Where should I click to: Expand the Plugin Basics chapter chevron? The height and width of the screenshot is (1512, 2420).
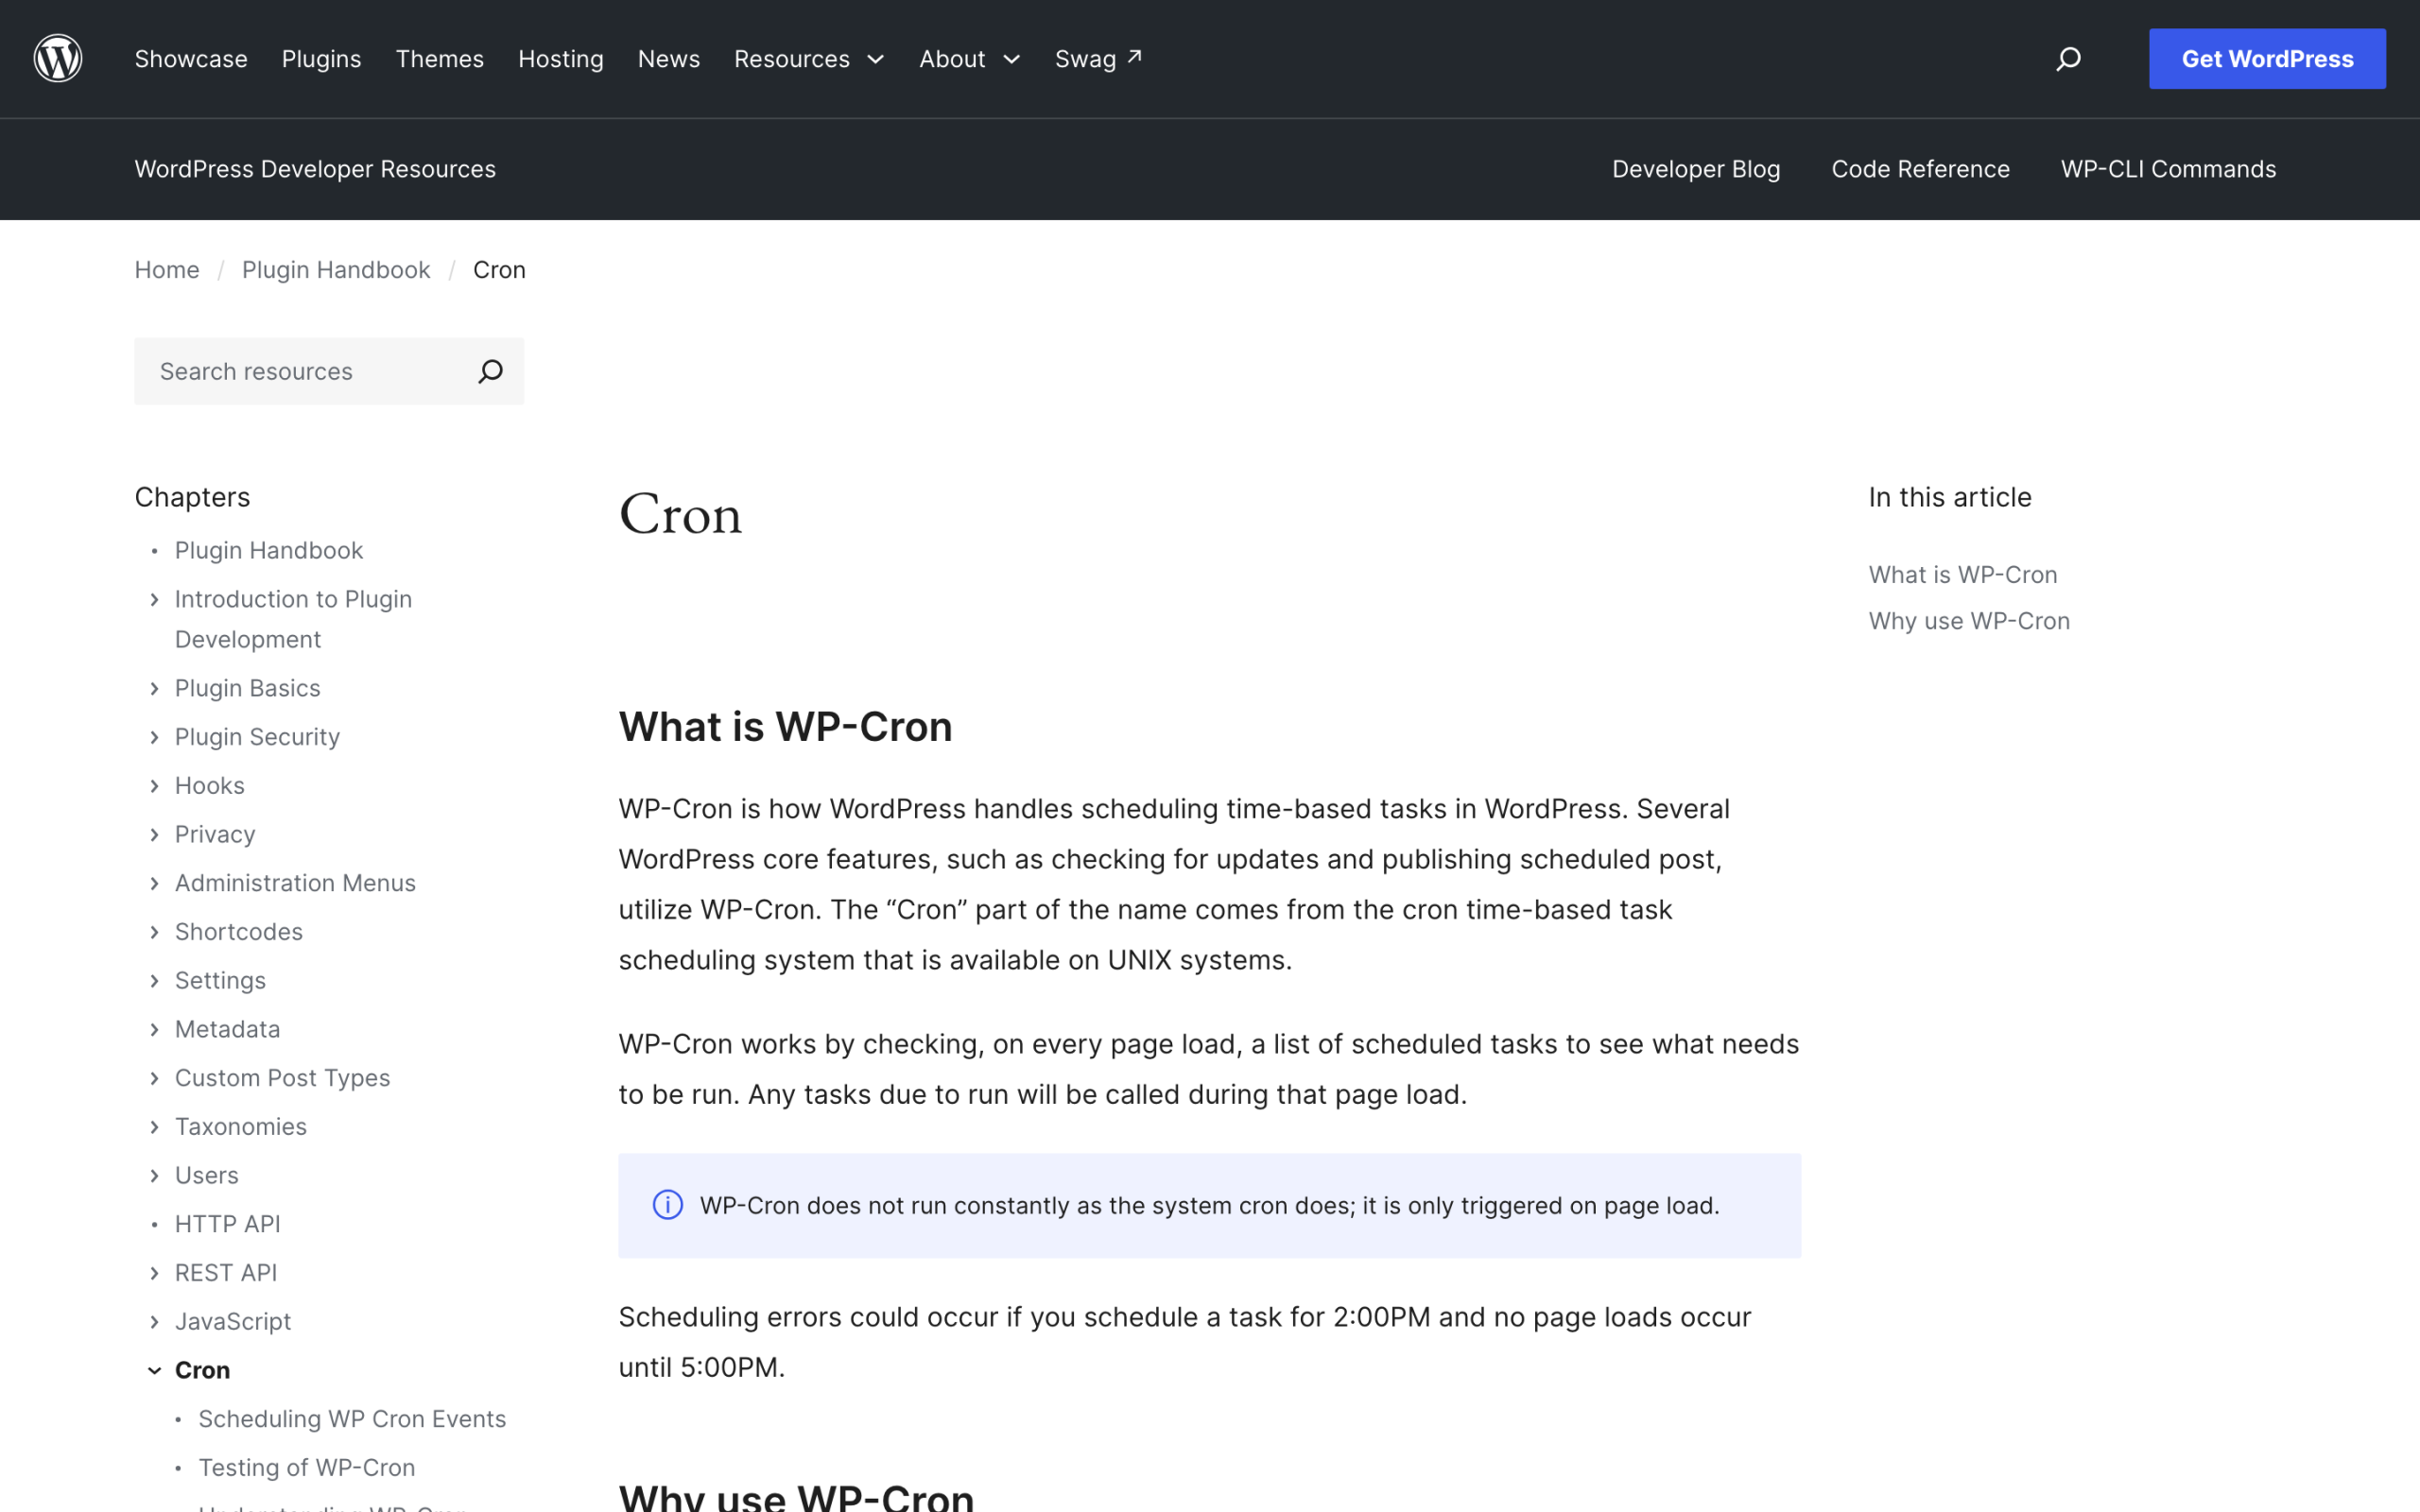(x=154, y=688)
